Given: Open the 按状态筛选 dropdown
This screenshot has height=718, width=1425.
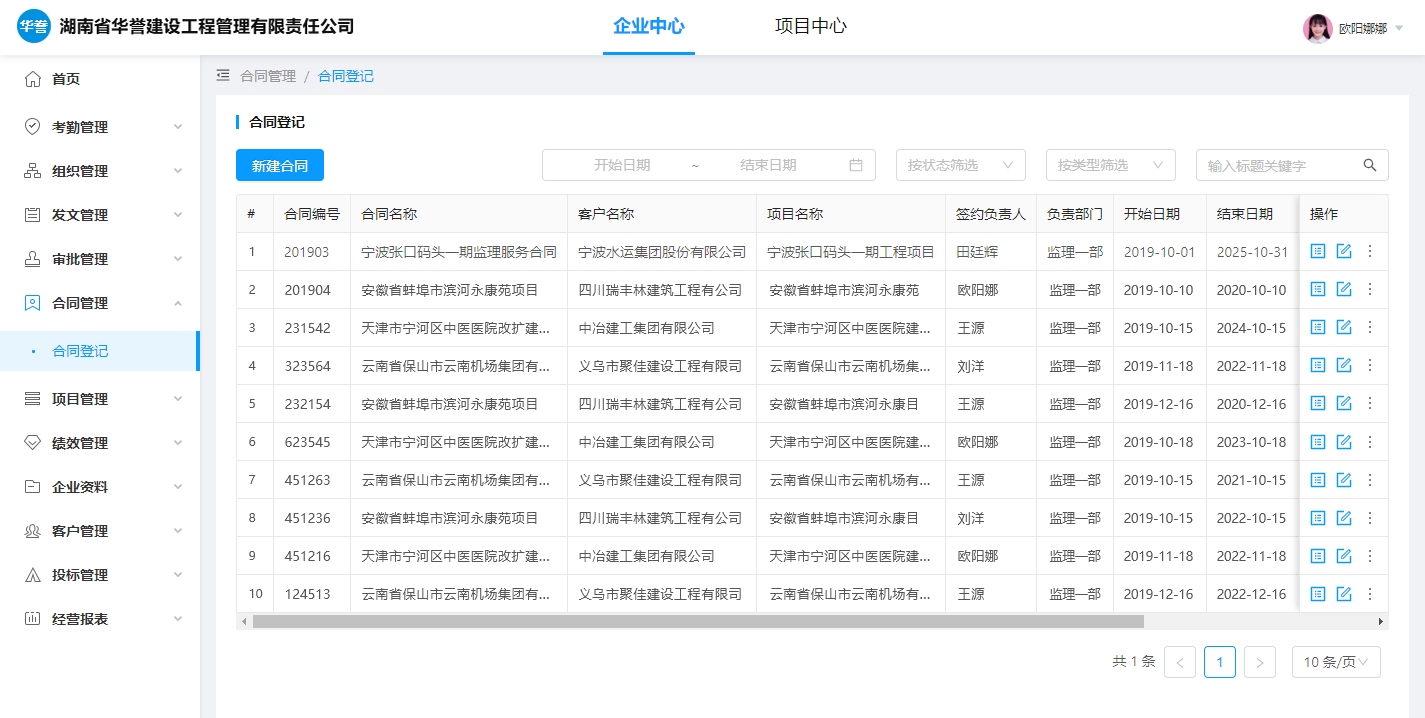Looking at the screenshot, I should (x=960, y=165).
